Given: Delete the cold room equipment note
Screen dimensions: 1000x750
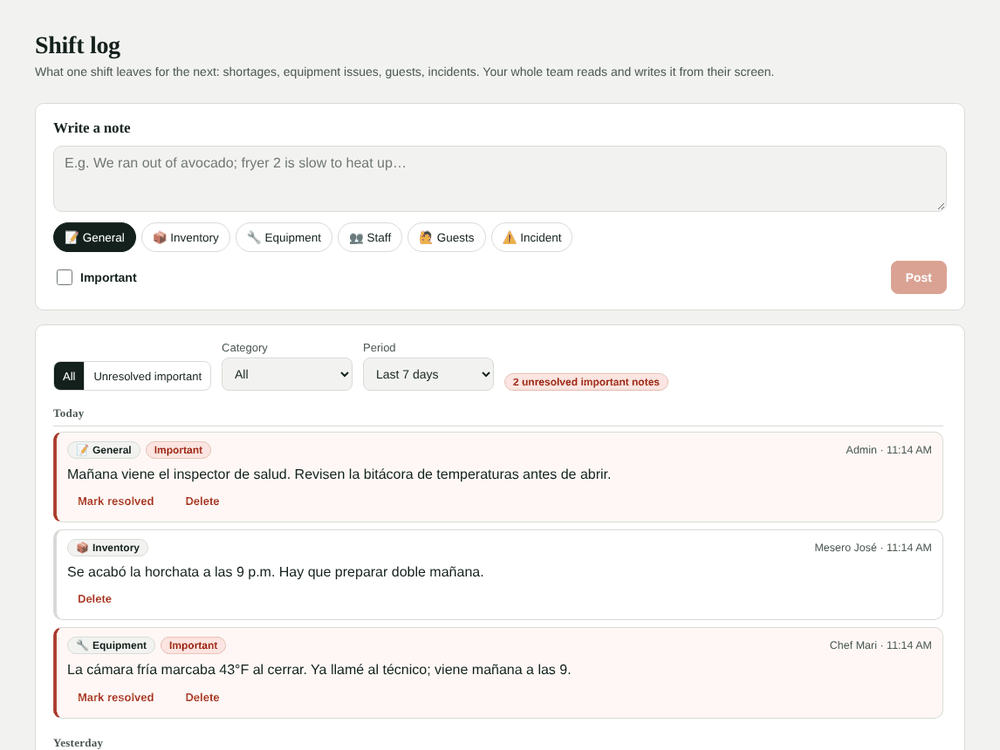Looking at the screenshot, I should (202, 697).
